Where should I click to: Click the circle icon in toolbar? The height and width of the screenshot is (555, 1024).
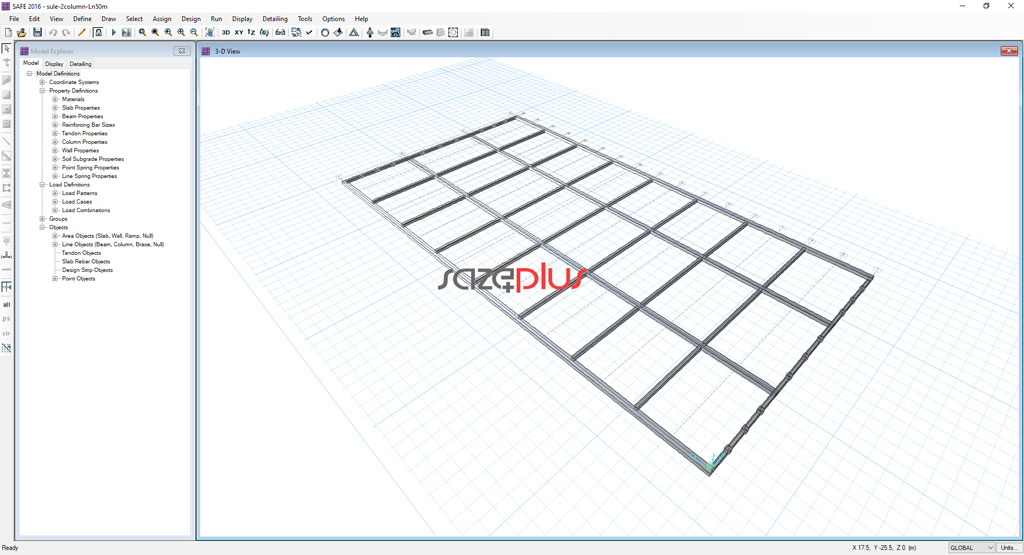click(x=325, y=32)
